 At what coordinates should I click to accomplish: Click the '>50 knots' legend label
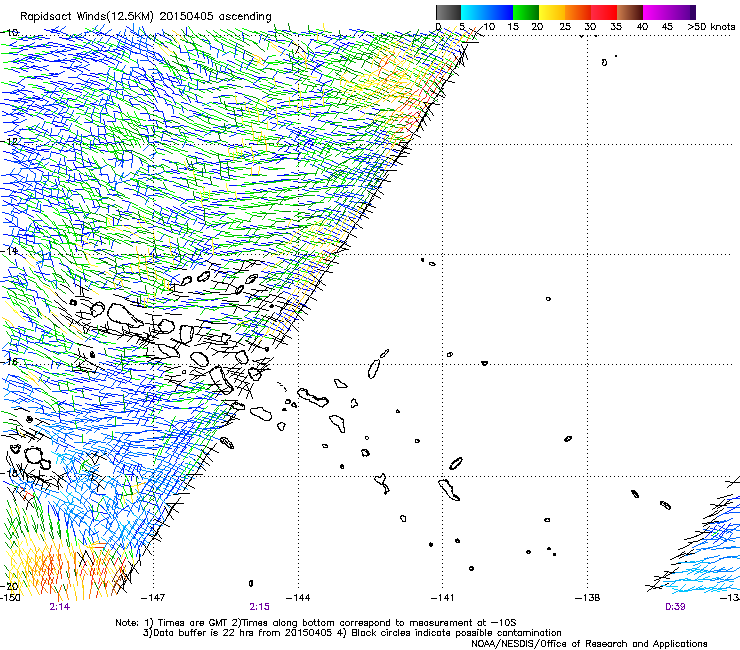(x=711, y=27)
